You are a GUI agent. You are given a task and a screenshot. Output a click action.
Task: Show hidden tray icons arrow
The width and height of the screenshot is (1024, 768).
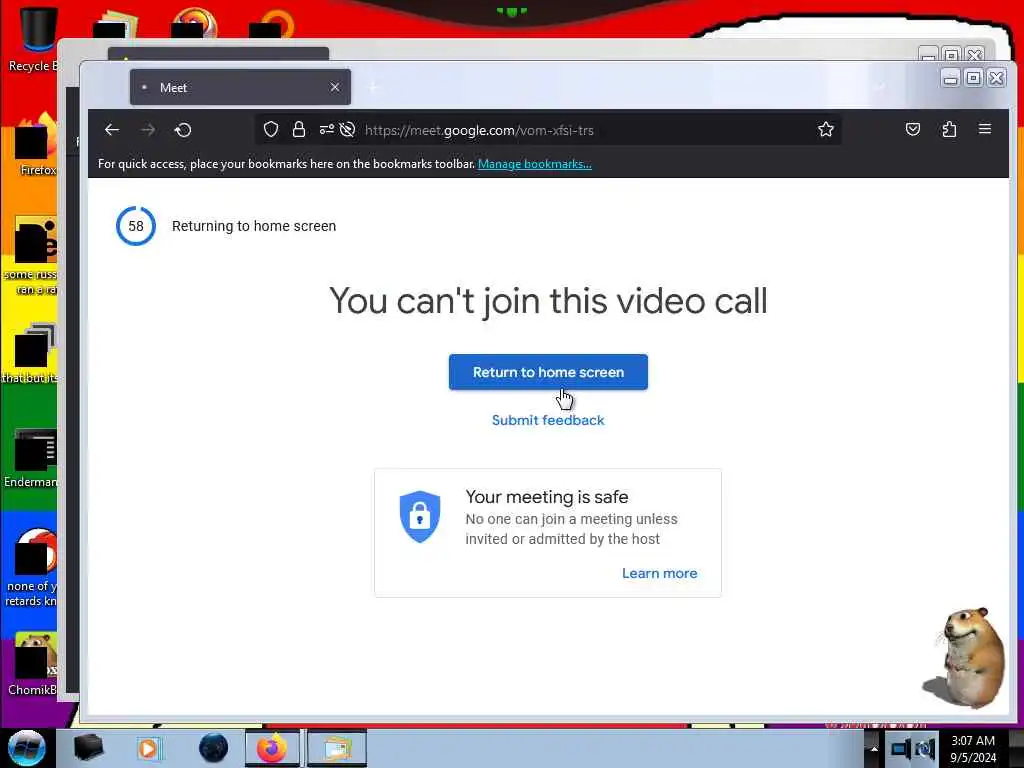pos(874,748)
